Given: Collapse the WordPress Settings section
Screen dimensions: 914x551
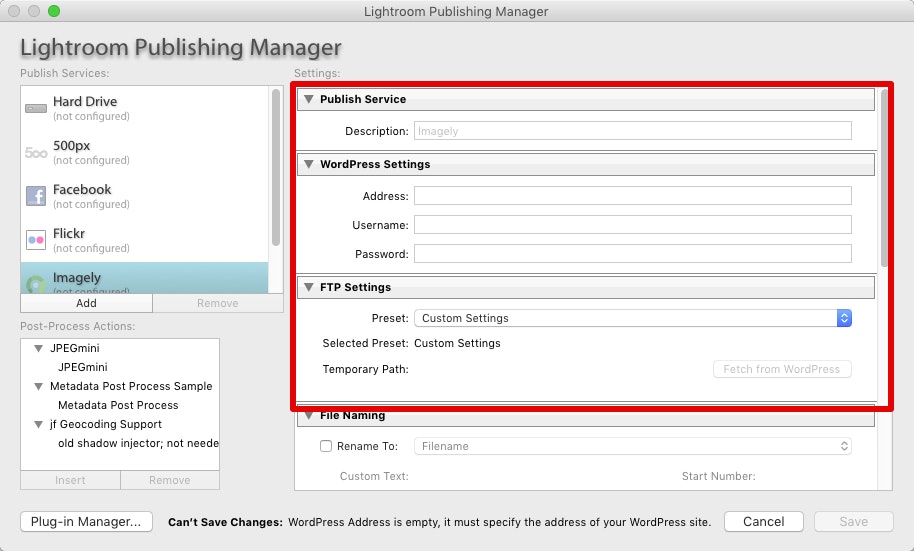Looking at the screenshot, I should coord(309,164).
